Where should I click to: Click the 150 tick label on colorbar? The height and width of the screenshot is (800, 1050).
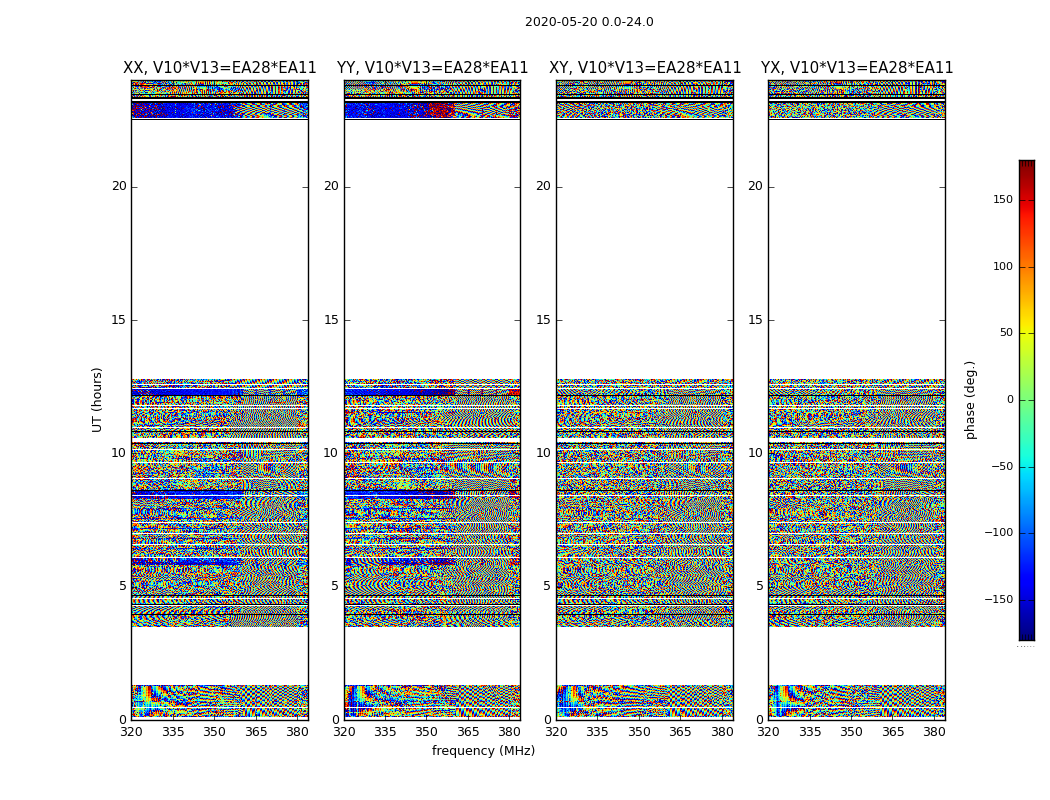coord(1003,199)
